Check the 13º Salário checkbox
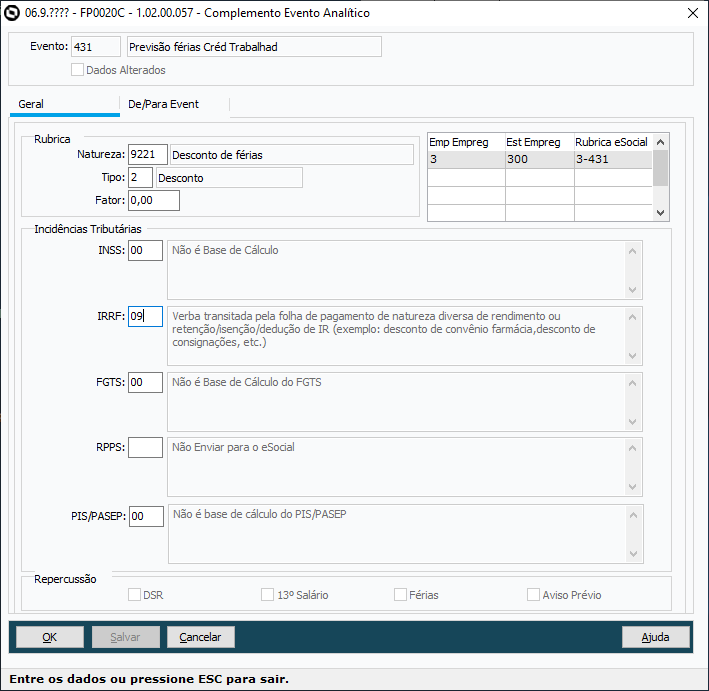Viewport: 709px width, 691px height. [x=267, y=595]
